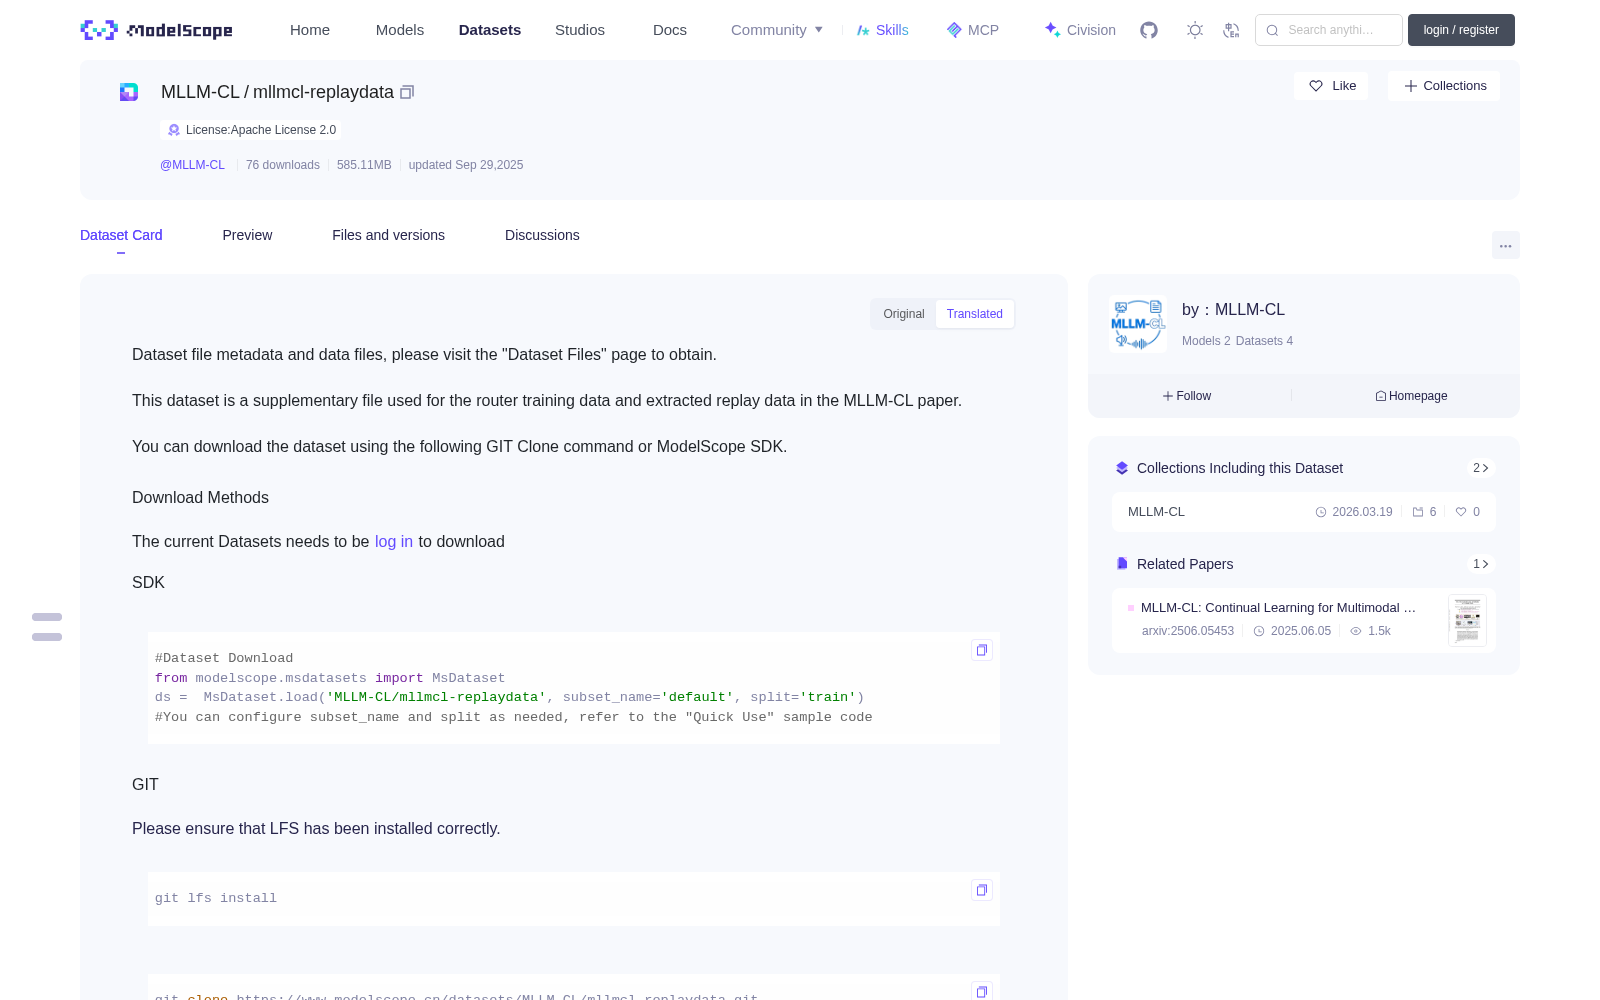The height and width of the screenshot is (1000, 1600).
Task: Copy the SDK dataset download code
Action: click(982, 650)
